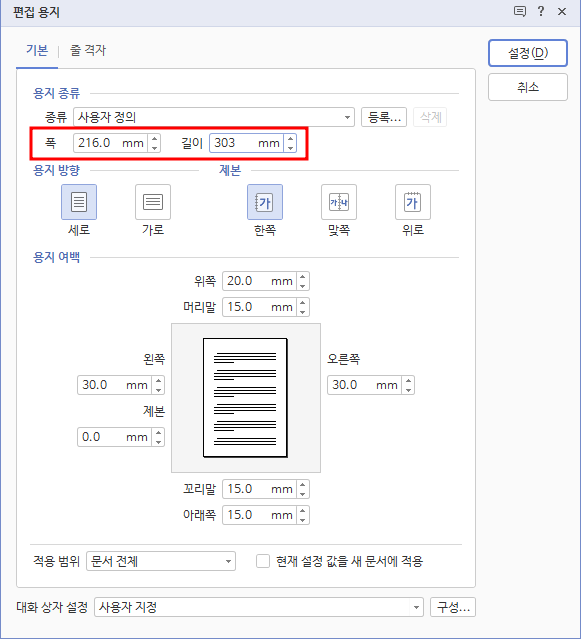Screen dimensions: 581x640
Task: Choose single-side (한쪽) binding icon
Action: pos(265,202)
